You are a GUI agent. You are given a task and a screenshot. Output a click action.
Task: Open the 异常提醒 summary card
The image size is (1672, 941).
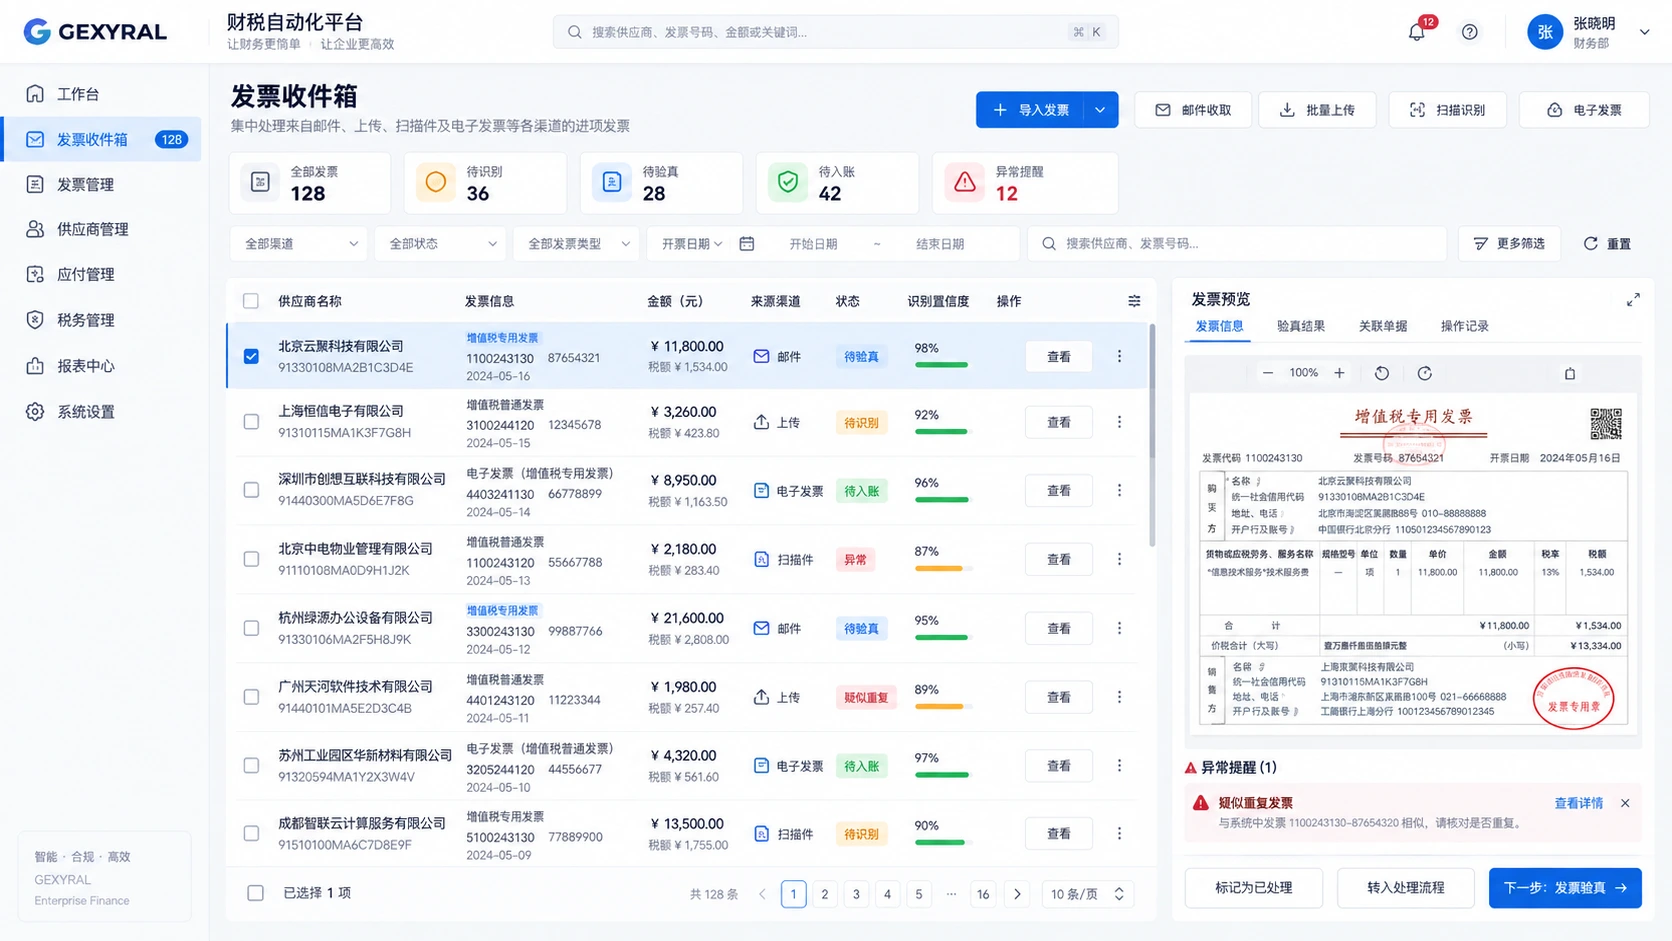pyautogui.click(x=1025, y=183)
